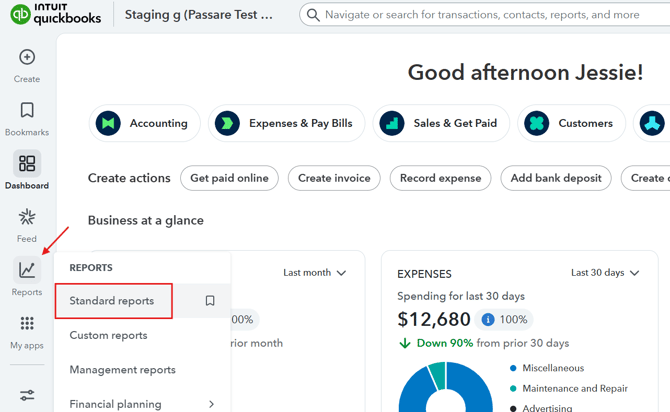Expand the Financial planning submenu
This screenshot has height=412, width=670.
click(211, 404)
